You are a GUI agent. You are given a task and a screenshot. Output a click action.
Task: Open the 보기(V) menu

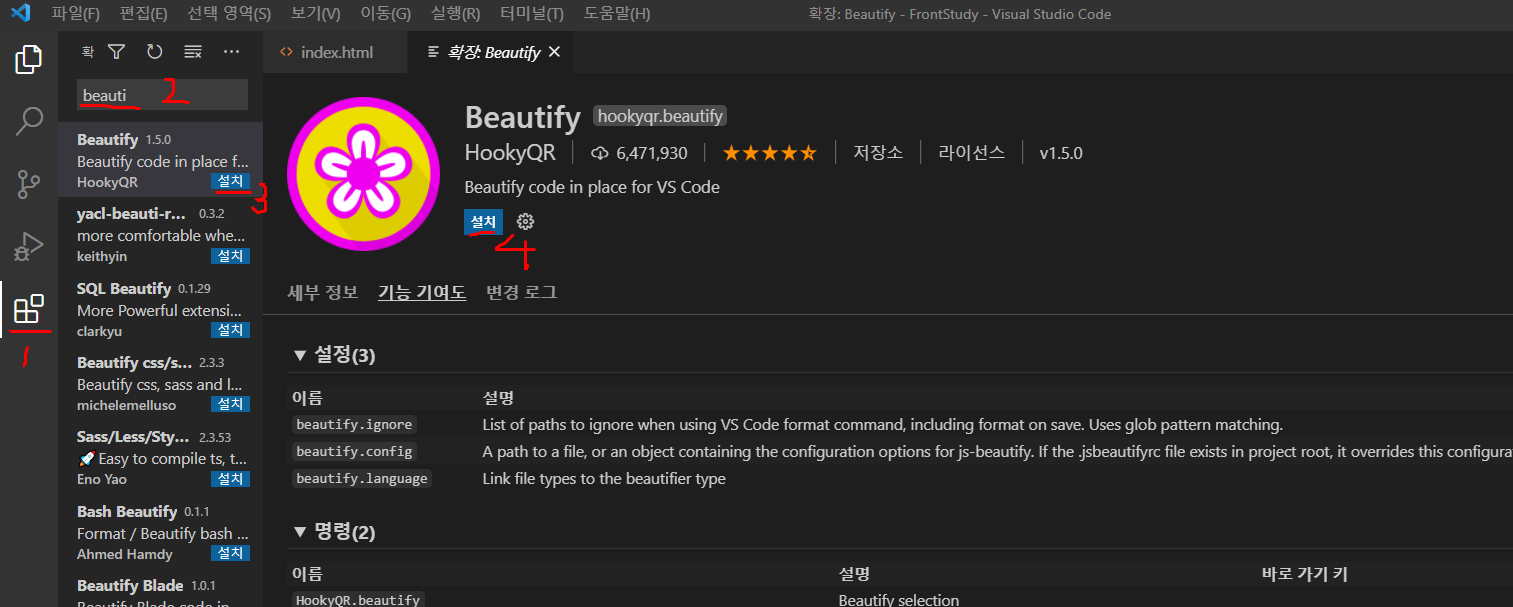[x=315, y=14]
